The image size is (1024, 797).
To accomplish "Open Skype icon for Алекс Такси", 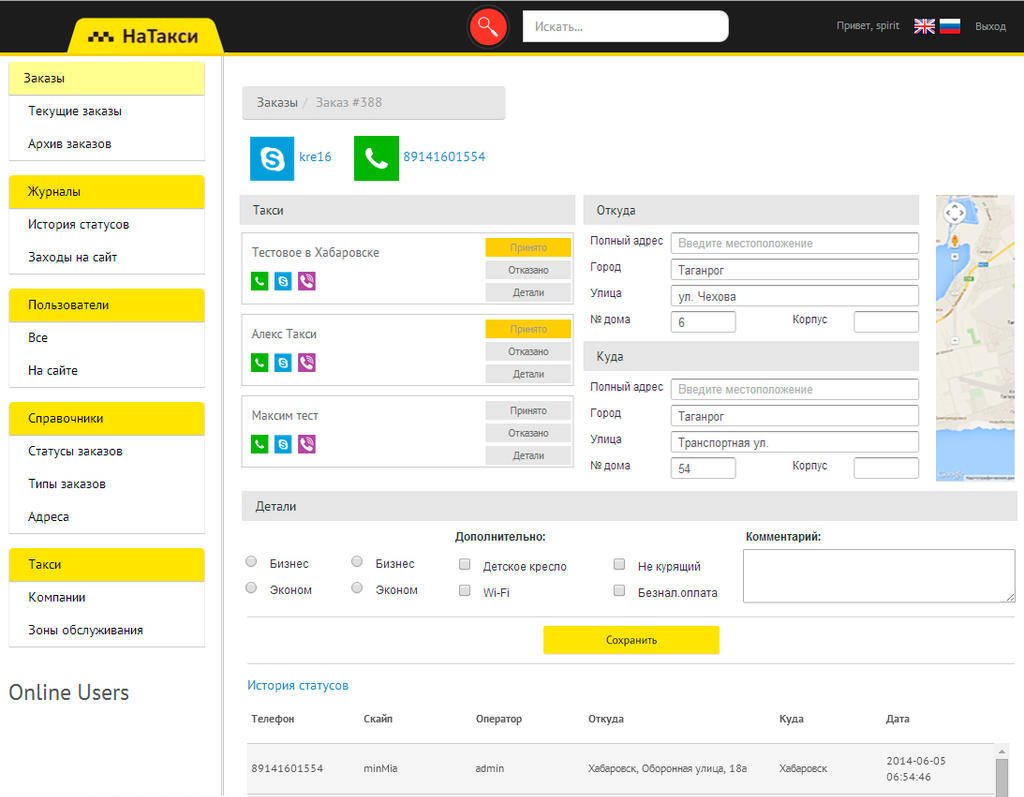I will coord(283,363).
